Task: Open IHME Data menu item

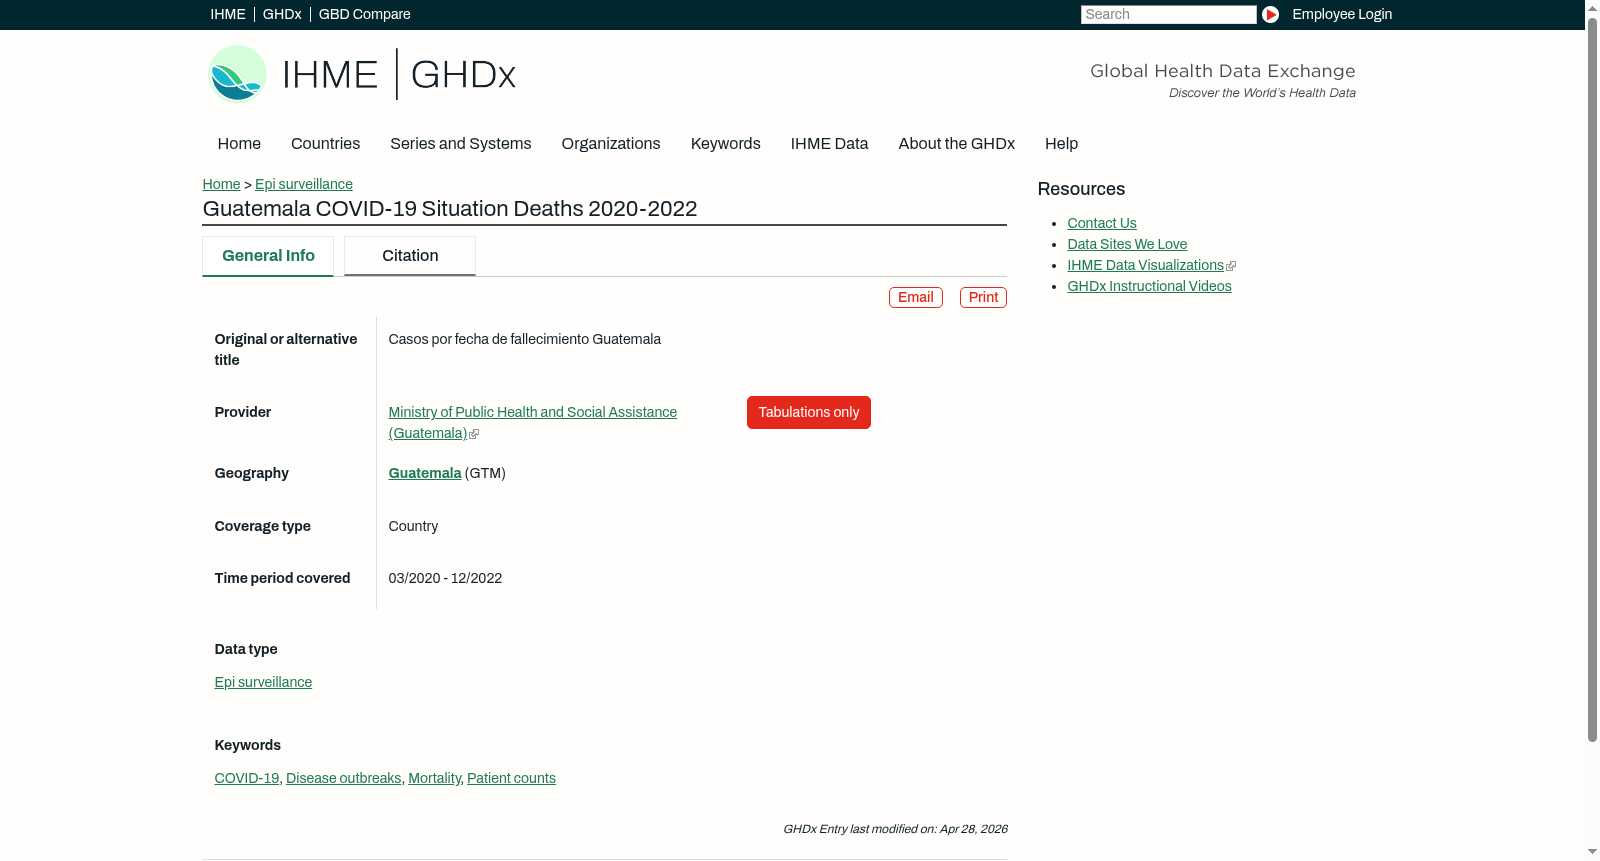Action: (x=829, y=144)
